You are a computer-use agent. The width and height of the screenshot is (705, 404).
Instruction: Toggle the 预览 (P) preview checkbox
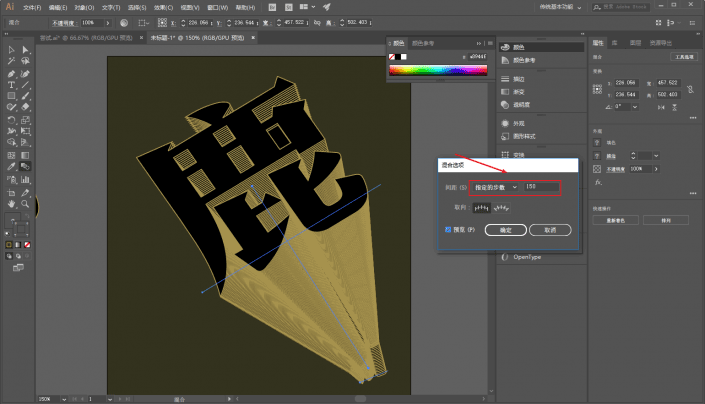[x=448, y=230]
